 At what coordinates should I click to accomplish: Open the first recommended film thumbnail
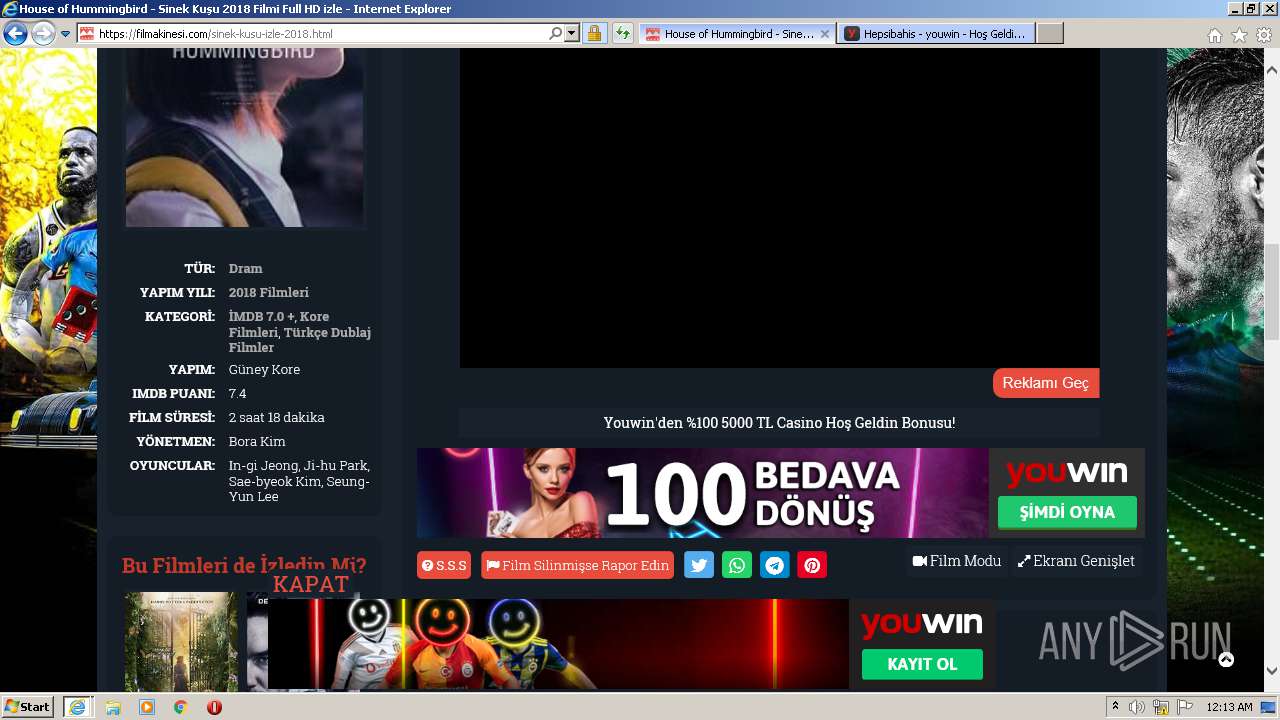tap(181, 642)
